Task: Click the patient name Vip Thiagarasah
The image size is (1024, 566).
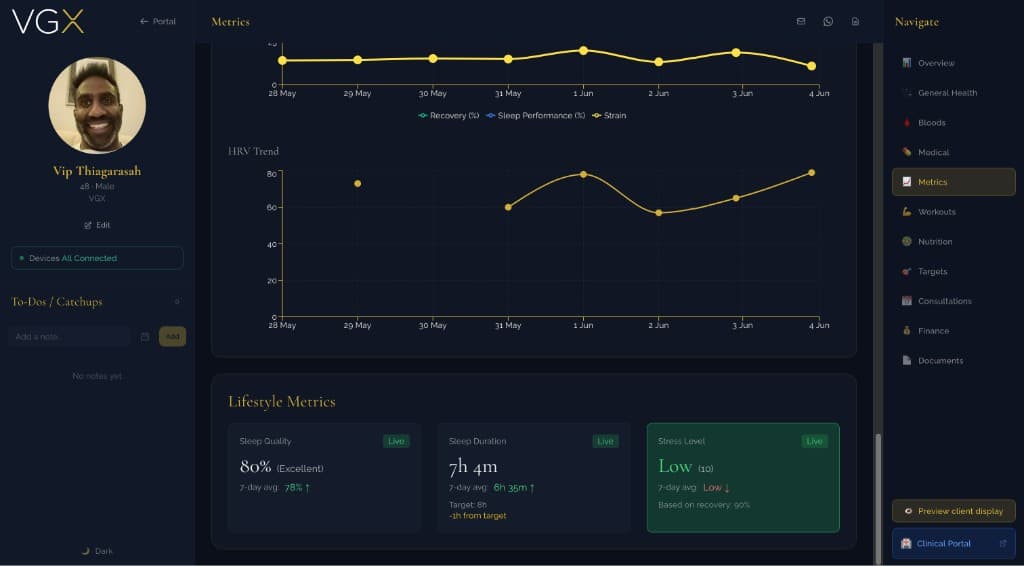Action: 97,171
